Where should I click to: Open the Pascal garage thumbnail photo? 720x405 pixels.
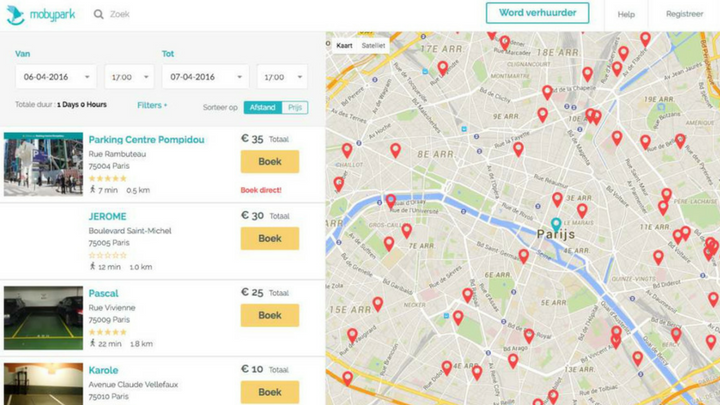pos(44,318)
